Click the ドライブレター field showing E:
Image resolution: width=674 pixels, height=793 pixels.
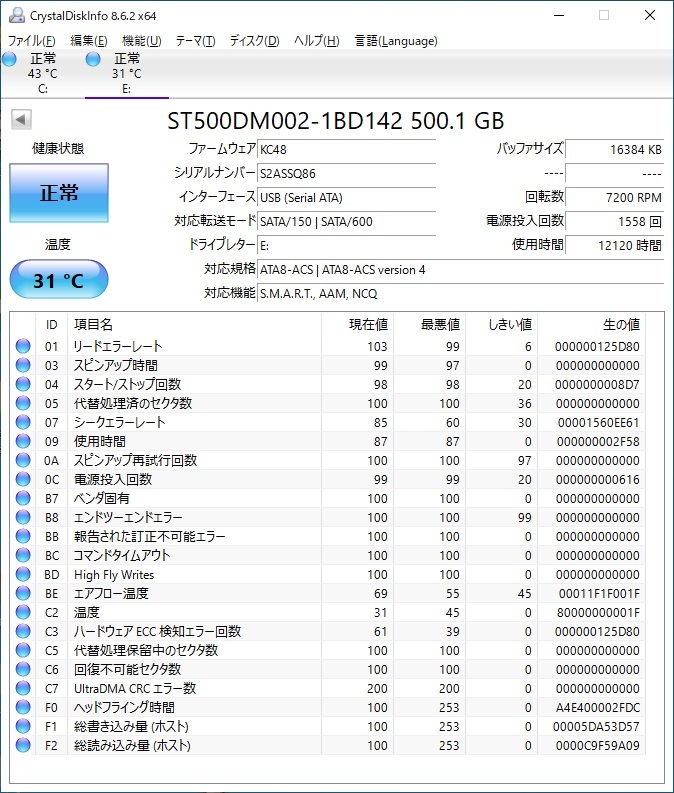point(346,246)
